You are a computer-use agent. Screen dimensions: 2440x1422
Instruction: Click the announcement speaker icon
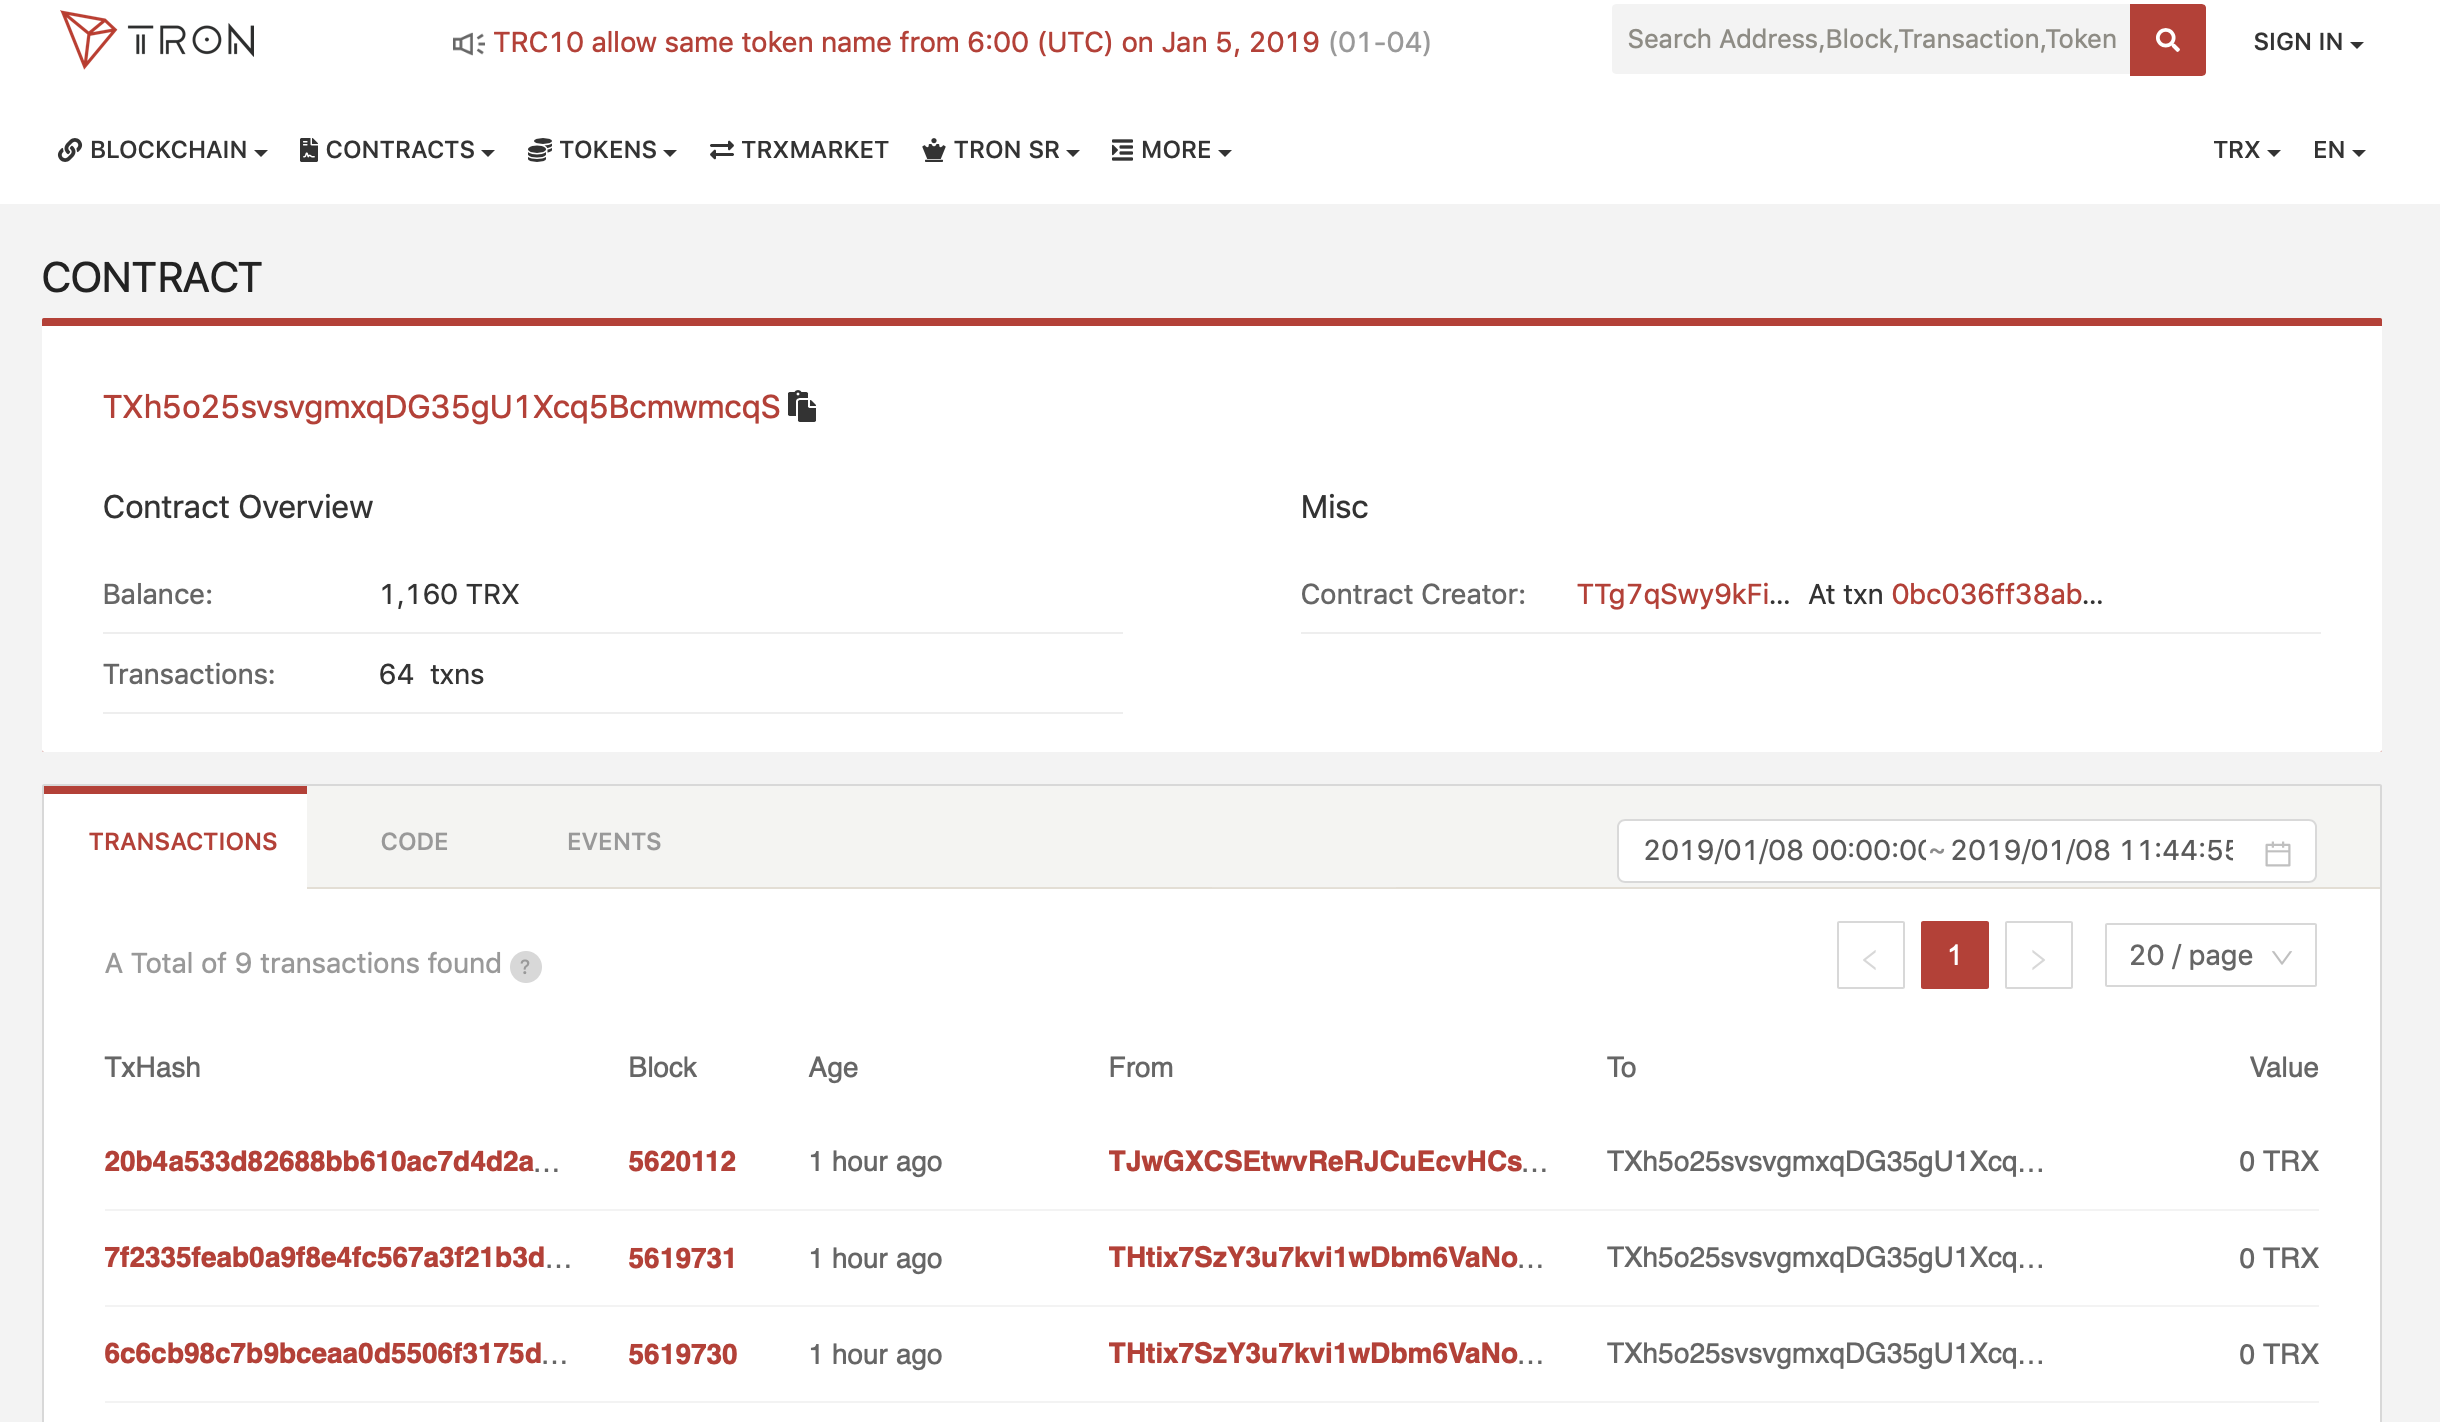(467, 43)
